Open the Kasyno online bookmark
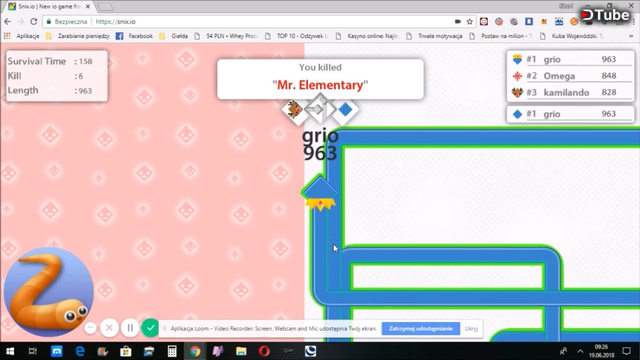Image resolution: width=640 pixels, height=360 pixels. click(x=367, y=36)
